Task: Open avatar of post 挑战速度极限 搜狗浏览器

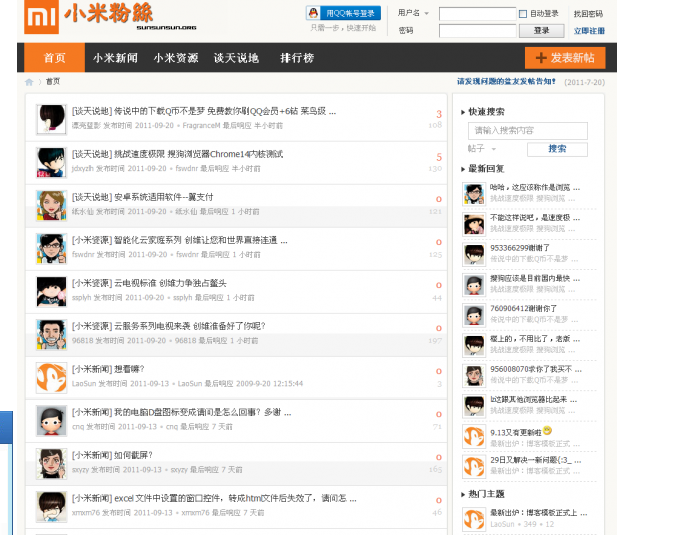Action: (51, 162)
